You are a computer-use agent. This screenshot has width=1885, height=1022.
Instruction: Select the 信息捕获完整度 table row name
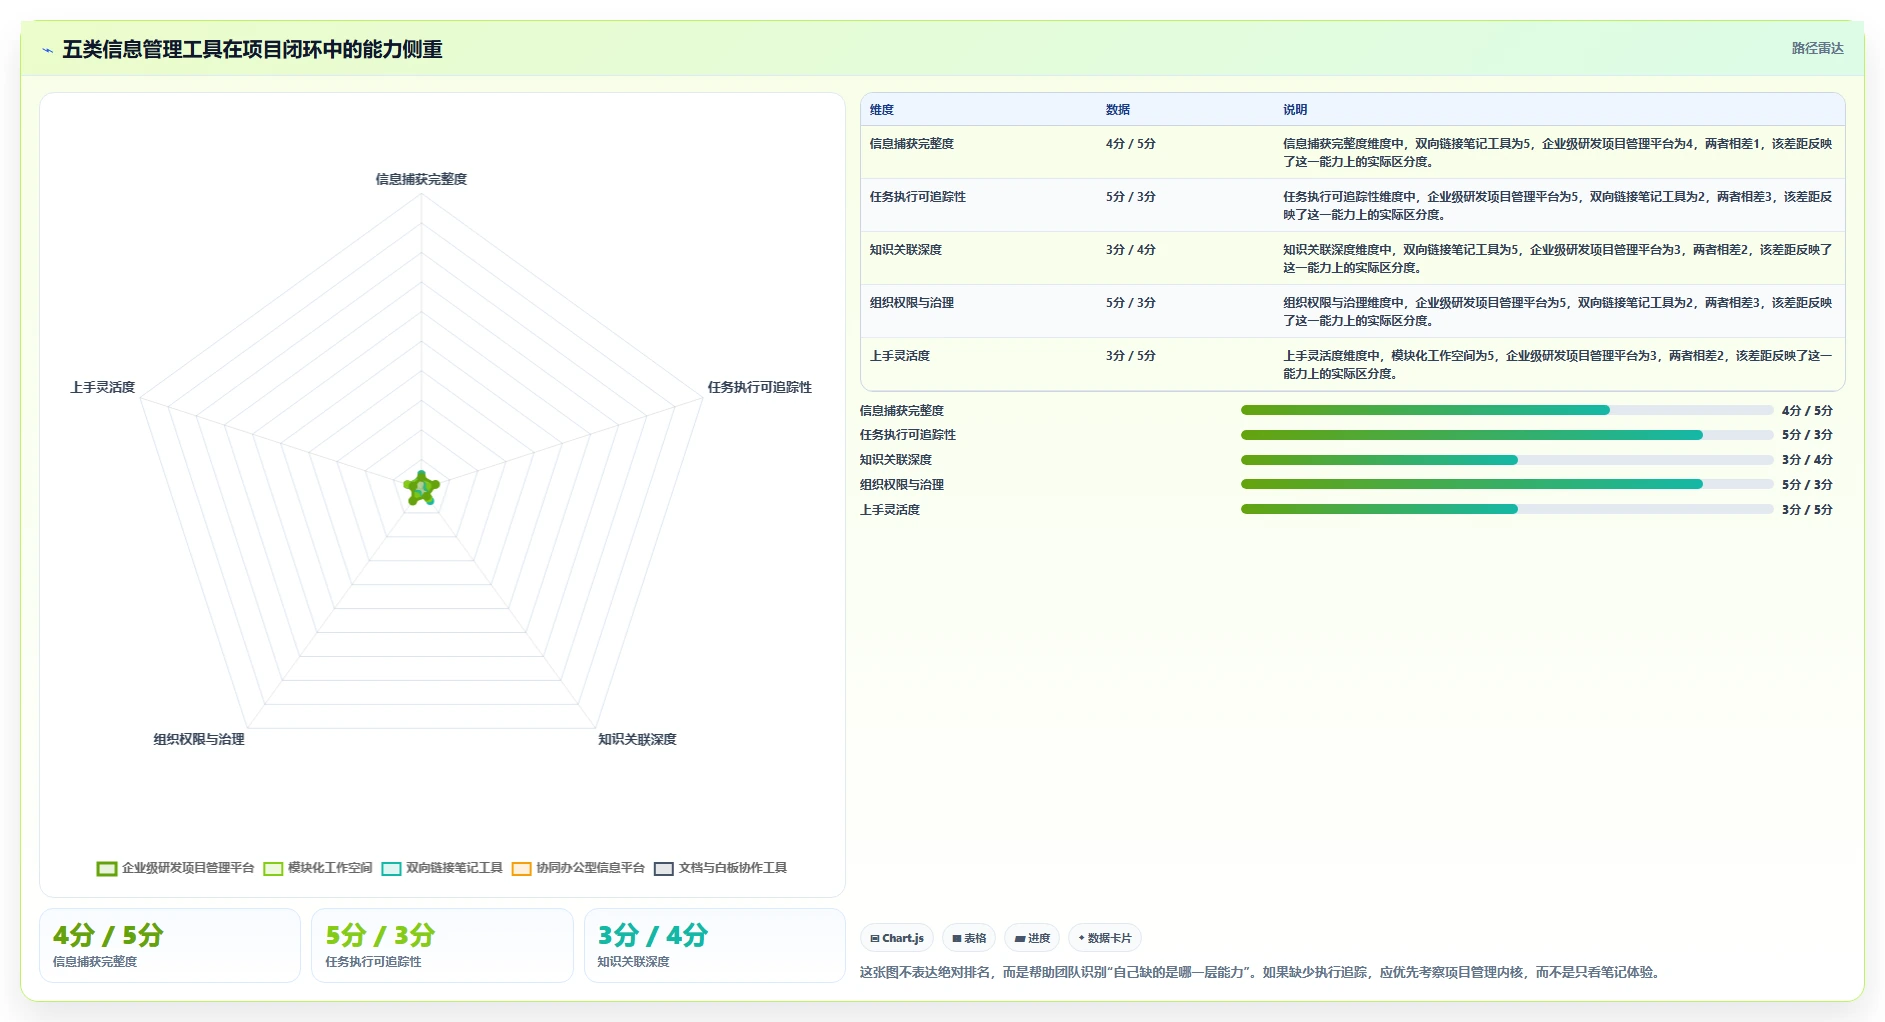click(911, 144)
